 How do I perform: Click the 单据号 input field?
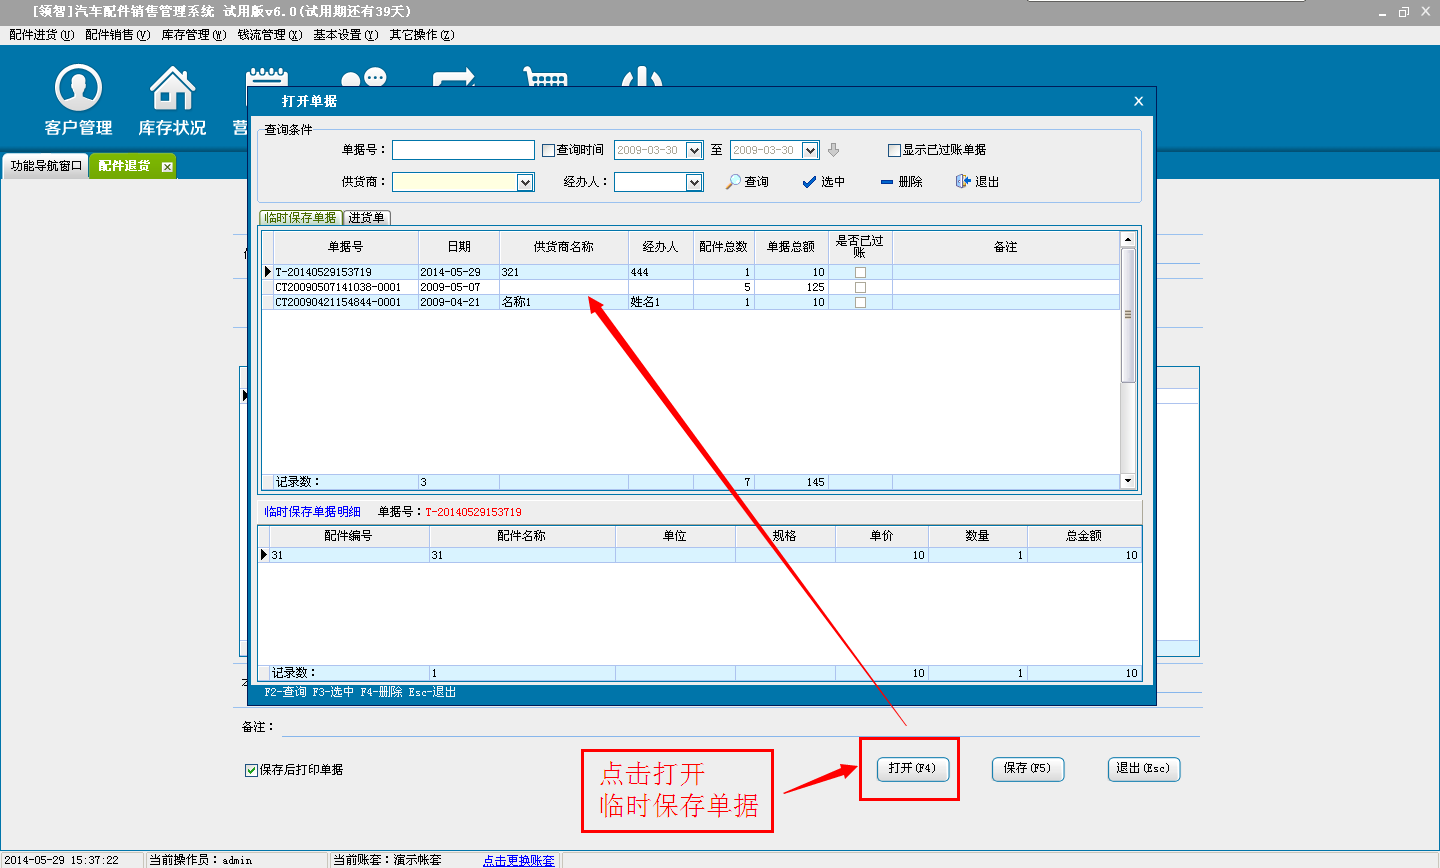(x=463, y=150)
